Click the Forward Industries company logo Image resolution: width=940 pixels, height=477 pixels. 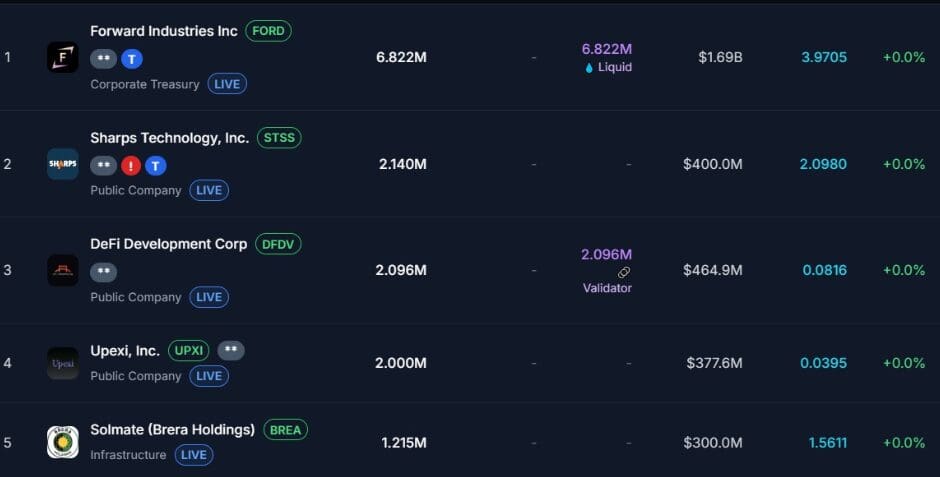62,57
